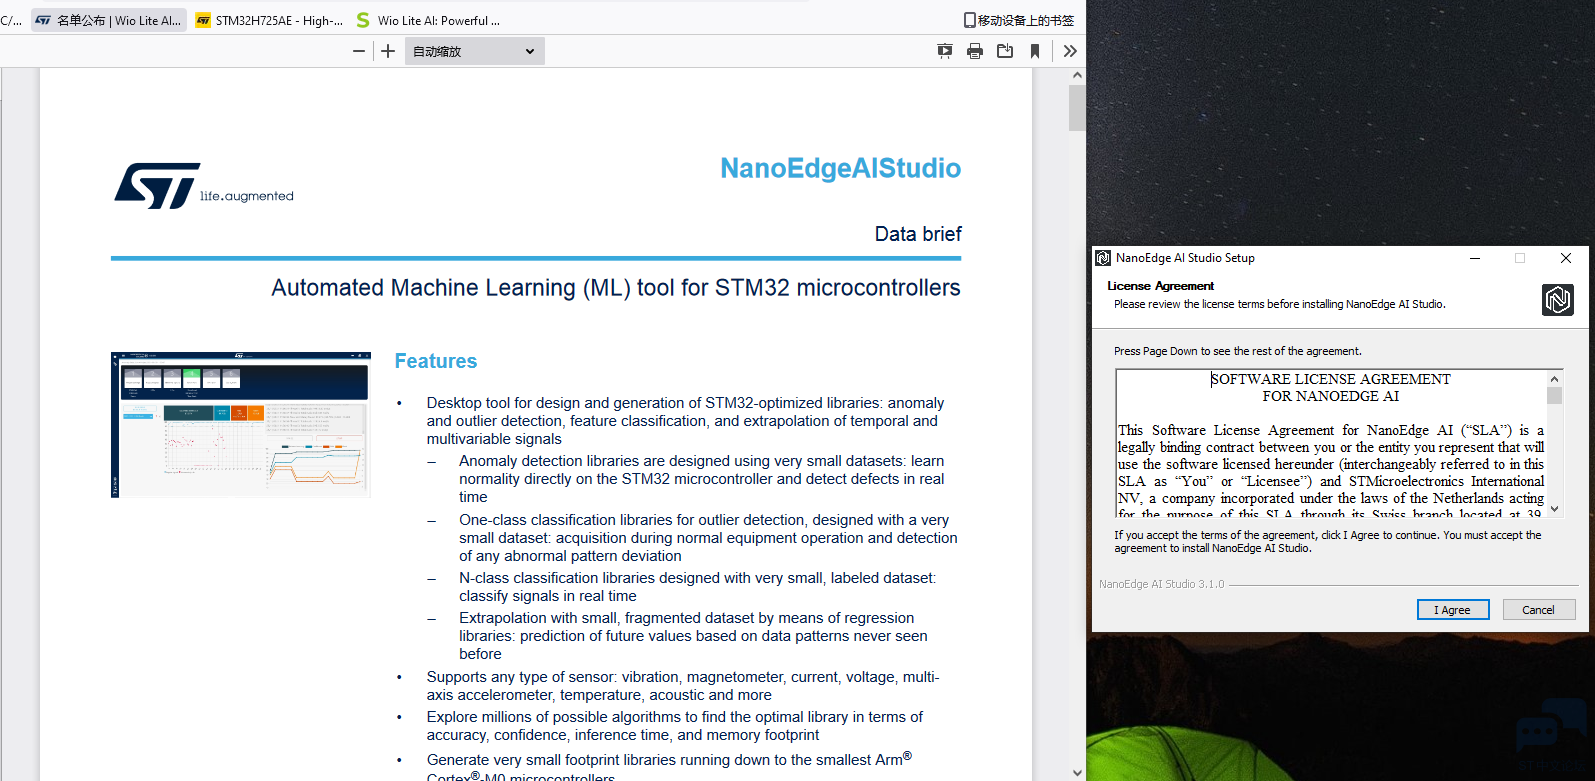This screenshot has width=1595, height=781.
Task: Open the Wio Lite AI: Powerful bookmark
Action: tap(428, 20)
